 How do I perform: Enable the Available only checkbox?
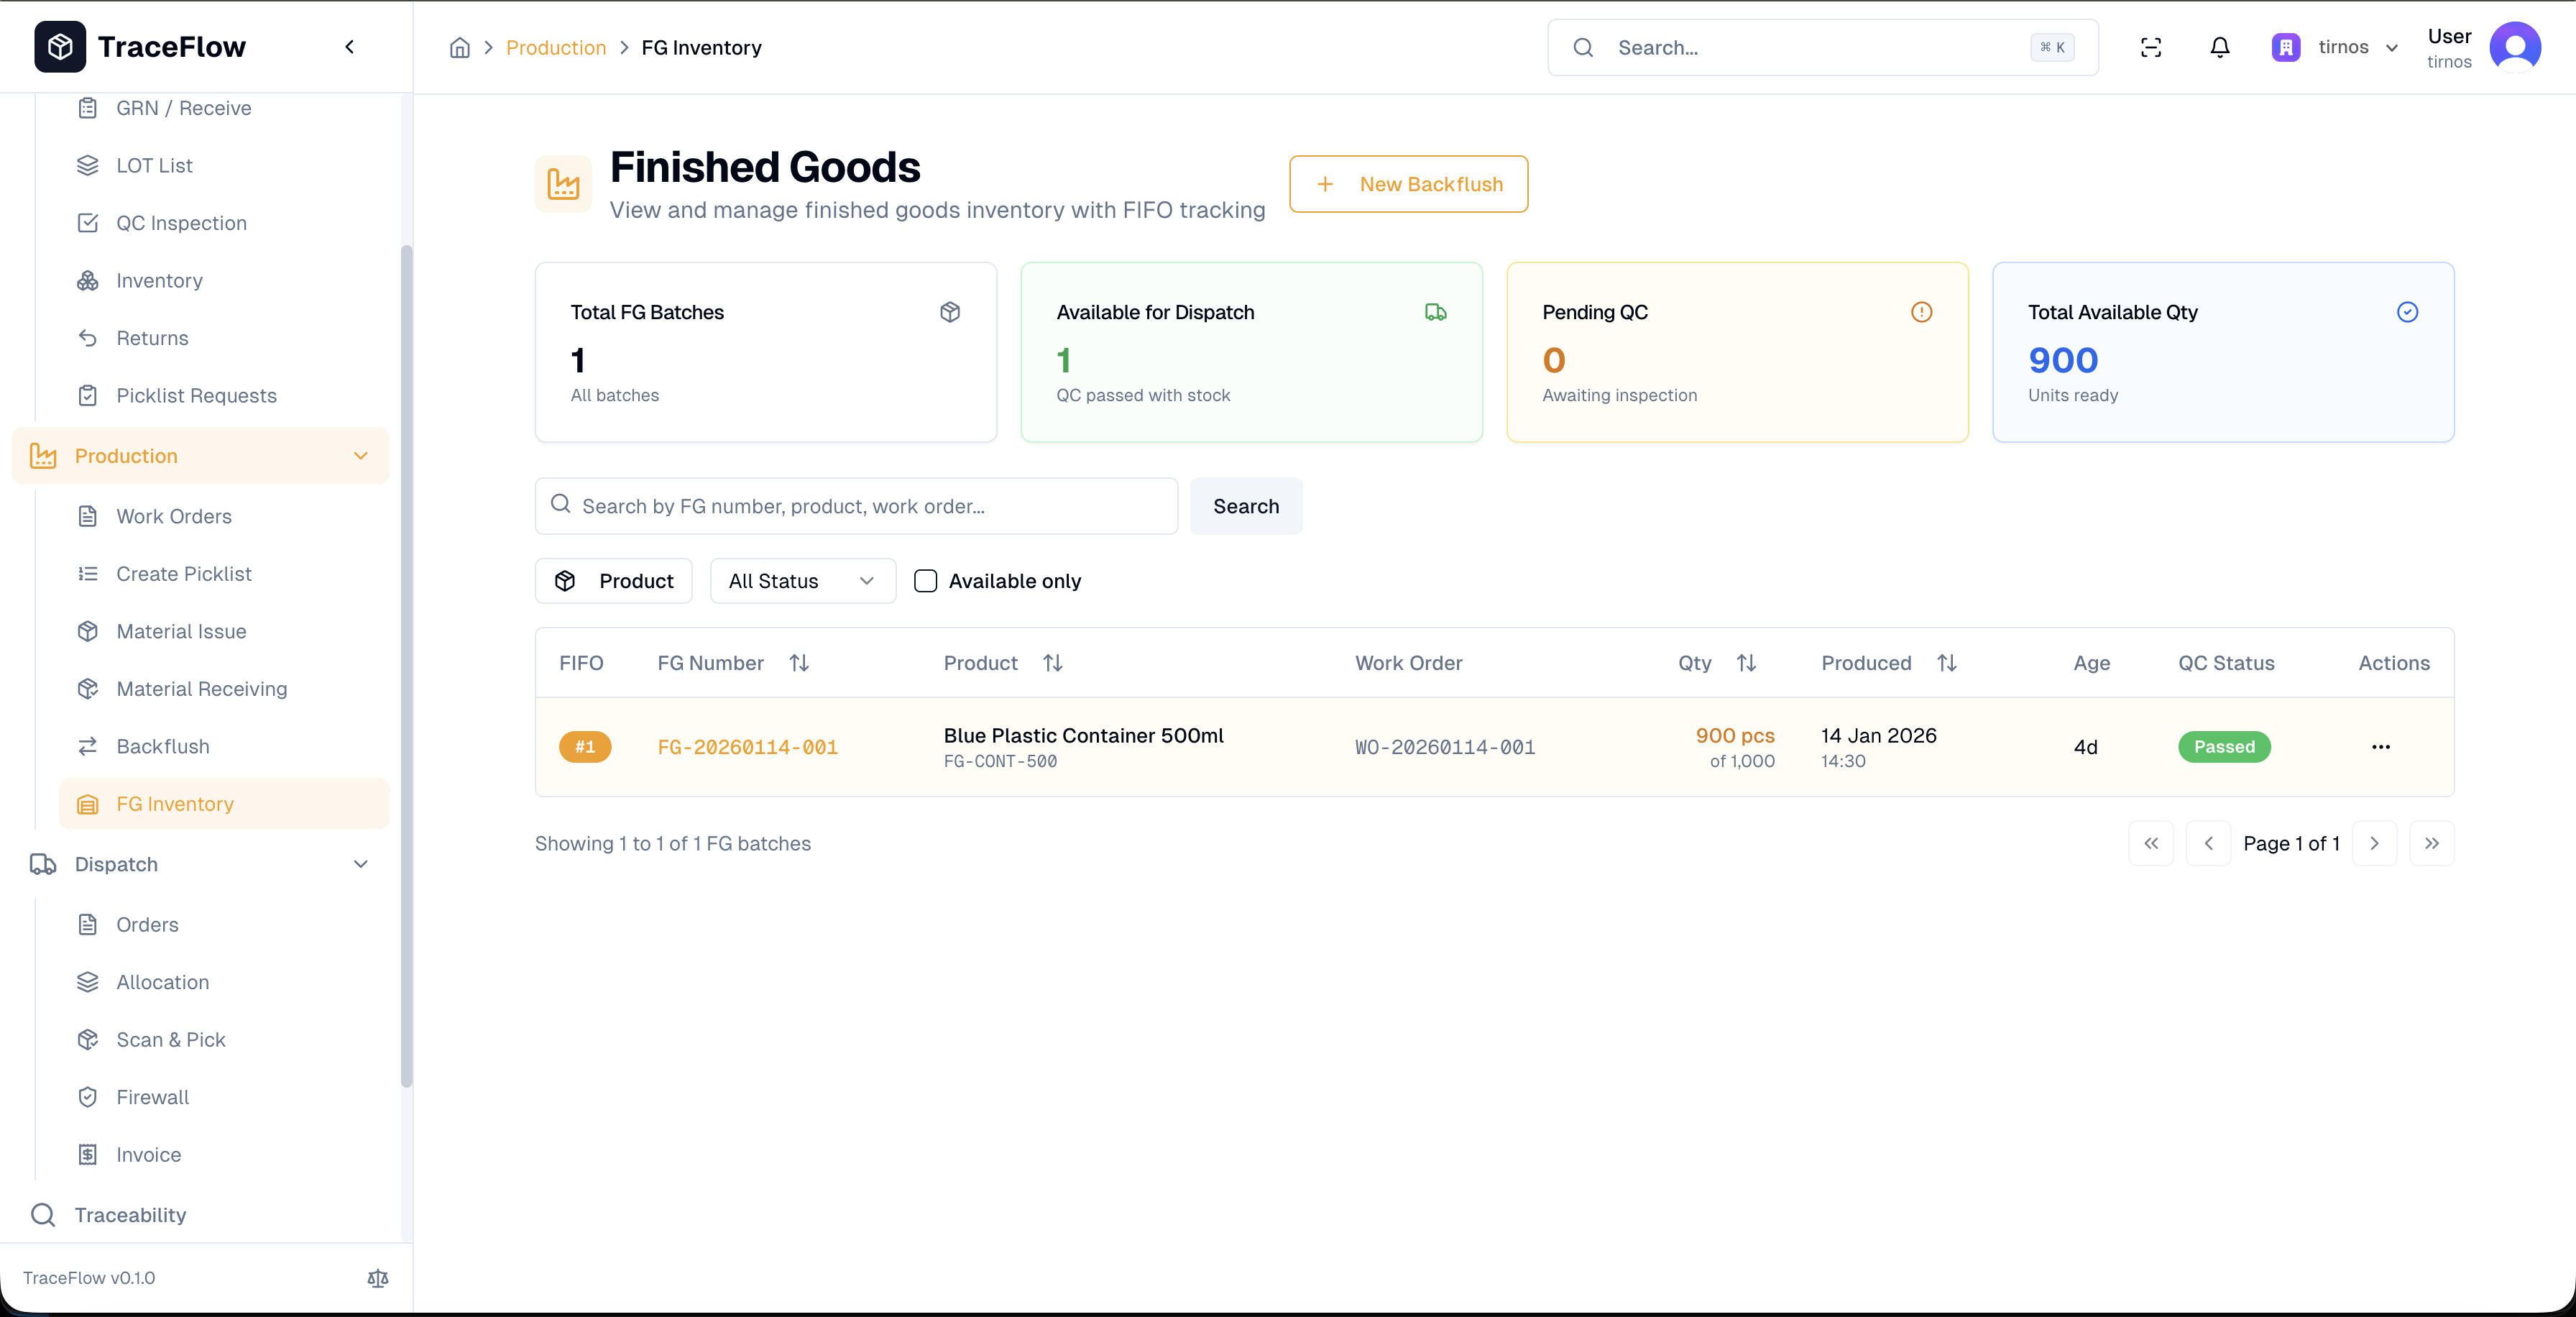point(925,581)
